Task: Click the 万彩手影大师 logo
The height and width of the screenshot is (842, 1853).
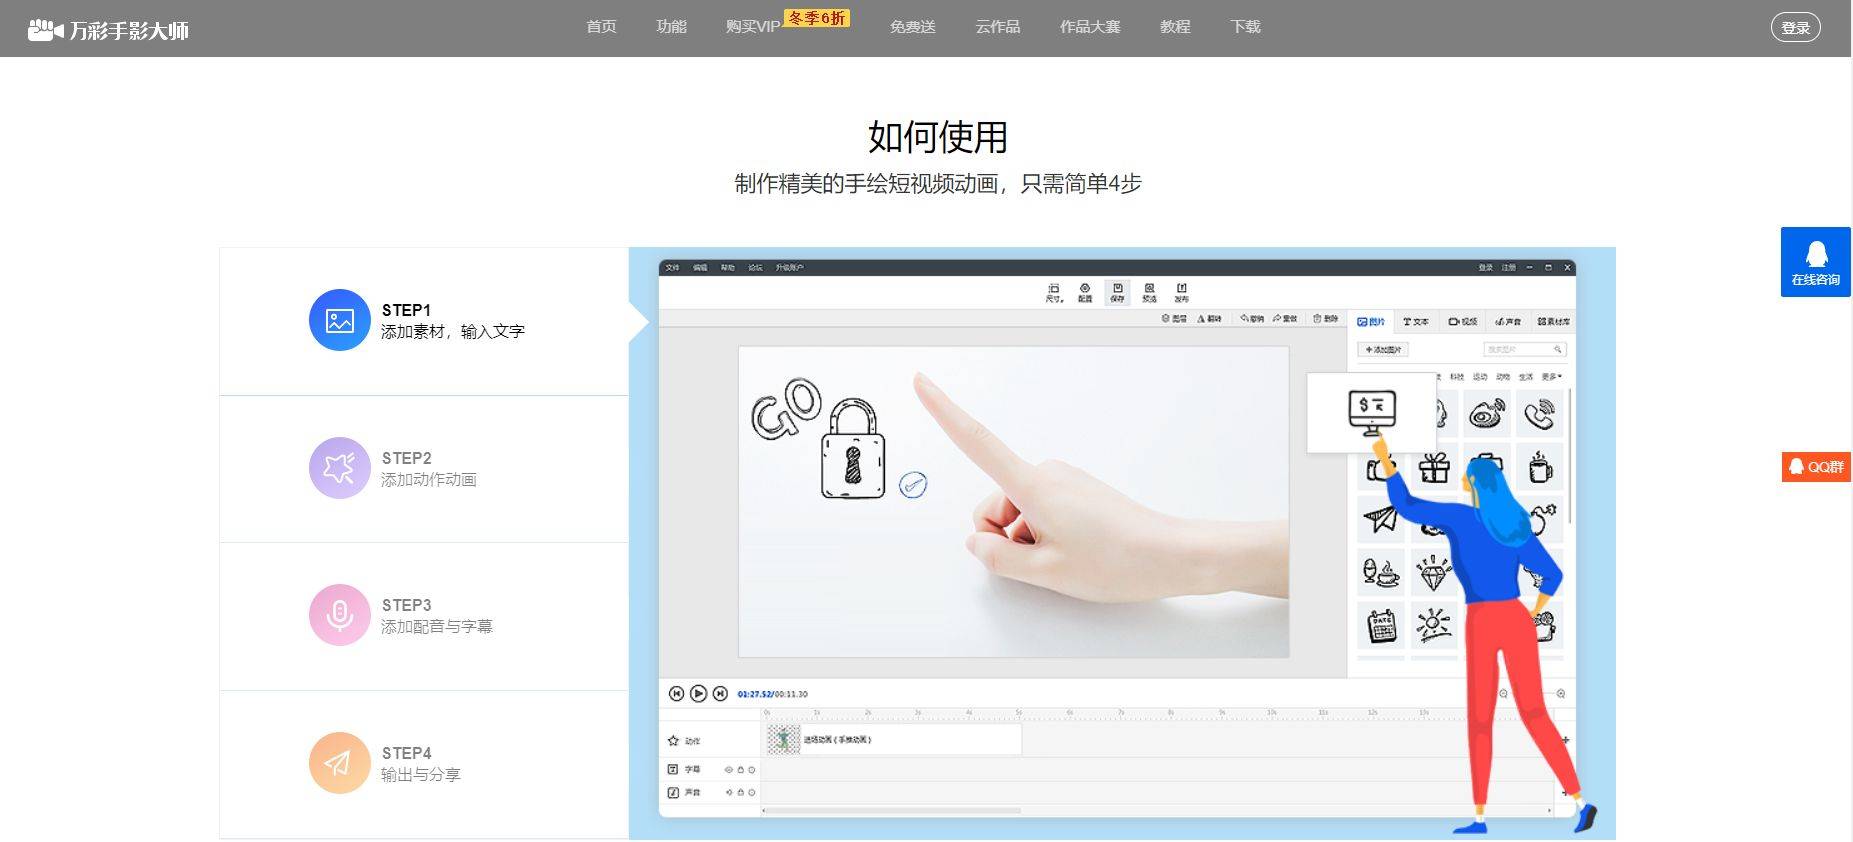Action: coord(108,30)
